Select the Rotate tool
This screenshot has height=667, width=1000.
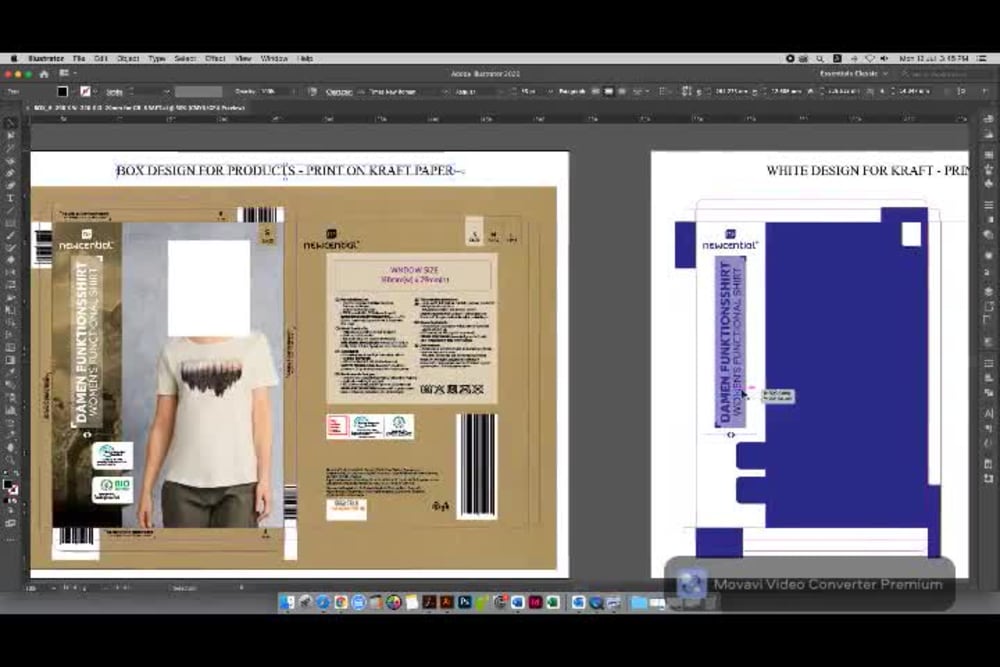click(10, 272)
